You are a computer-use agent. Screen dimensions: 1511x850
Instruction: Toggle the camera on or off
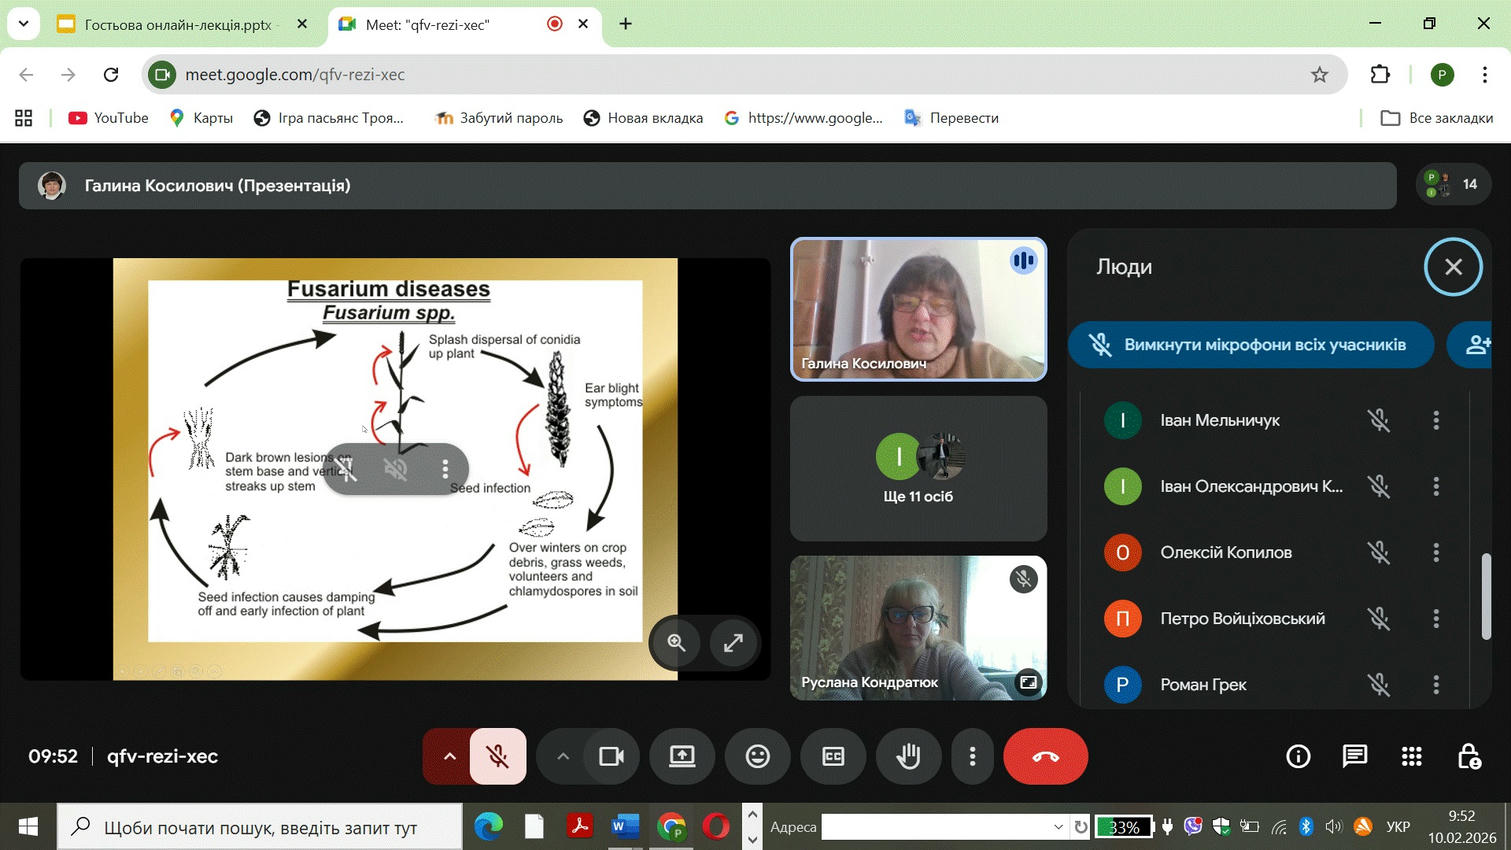coord(611,757)
